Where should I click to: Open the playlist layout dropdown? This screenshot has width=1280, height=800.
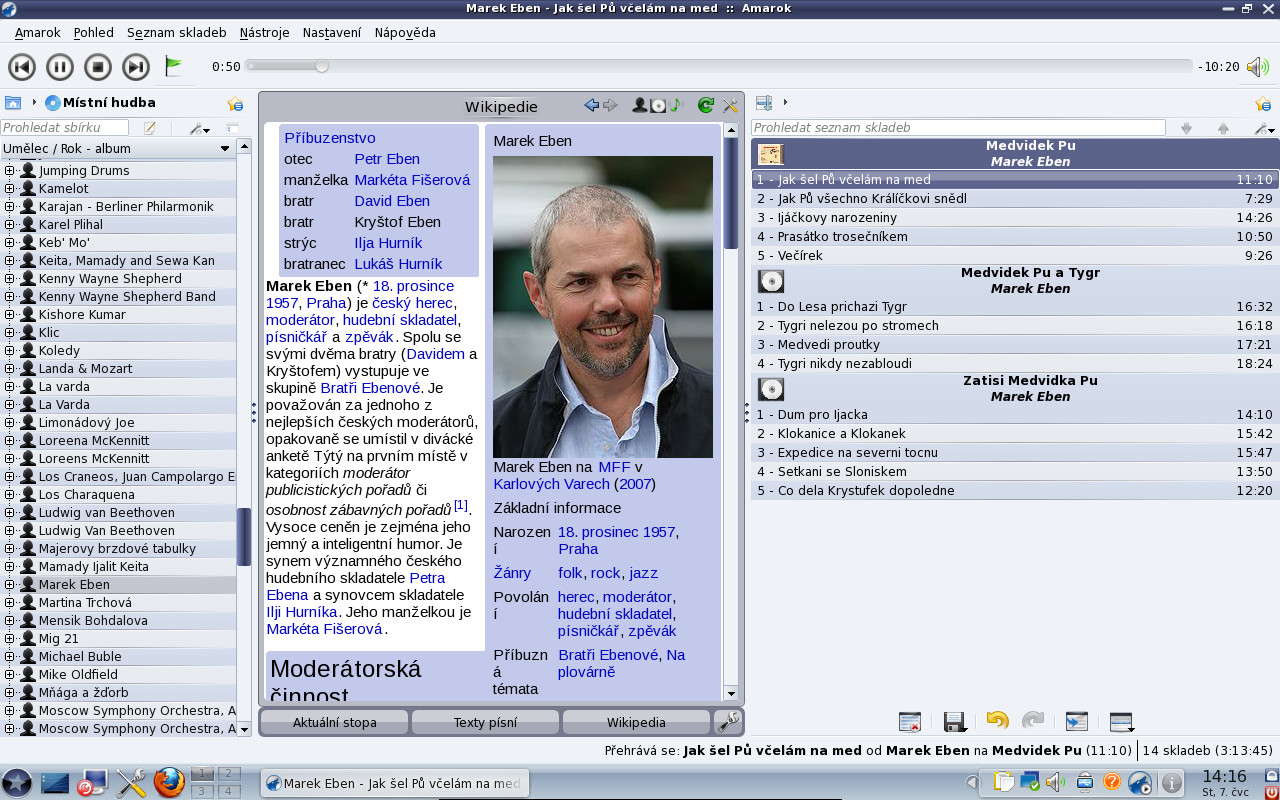click(x=1122, y=722)
